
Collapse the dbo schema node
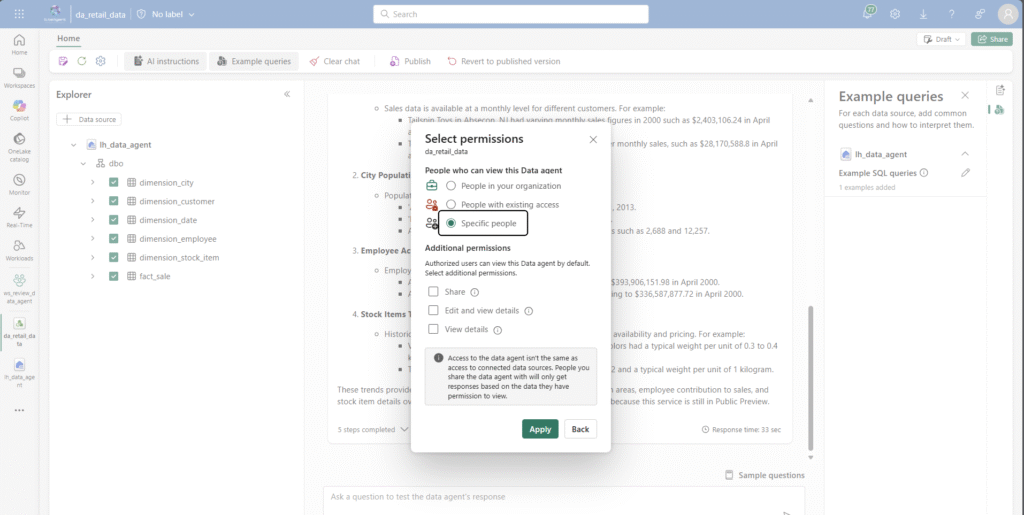[x=83, y=164]
